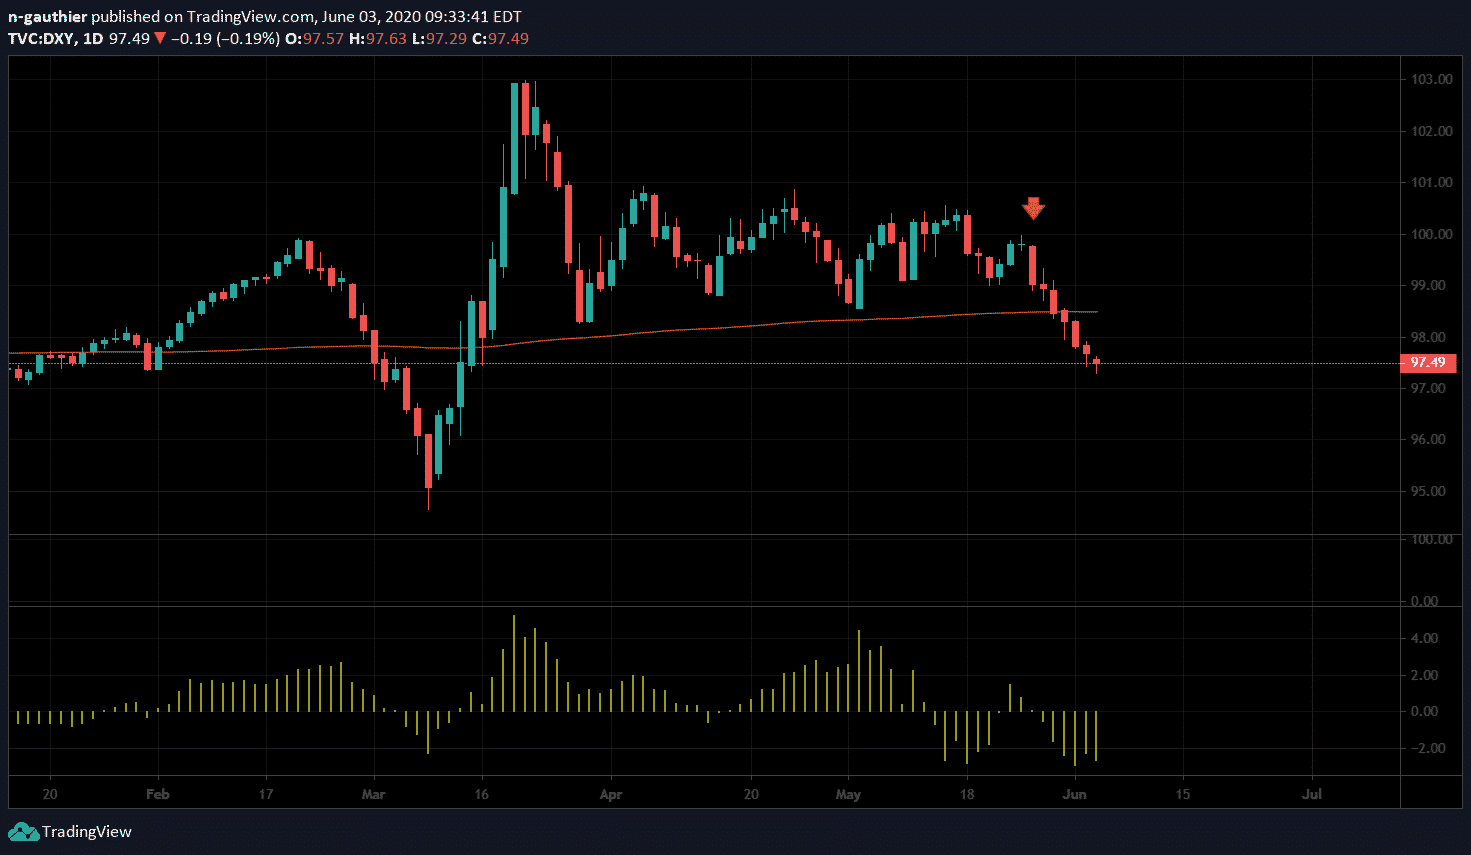
Task: Click the O:97.57 open value
Action: 315,39
